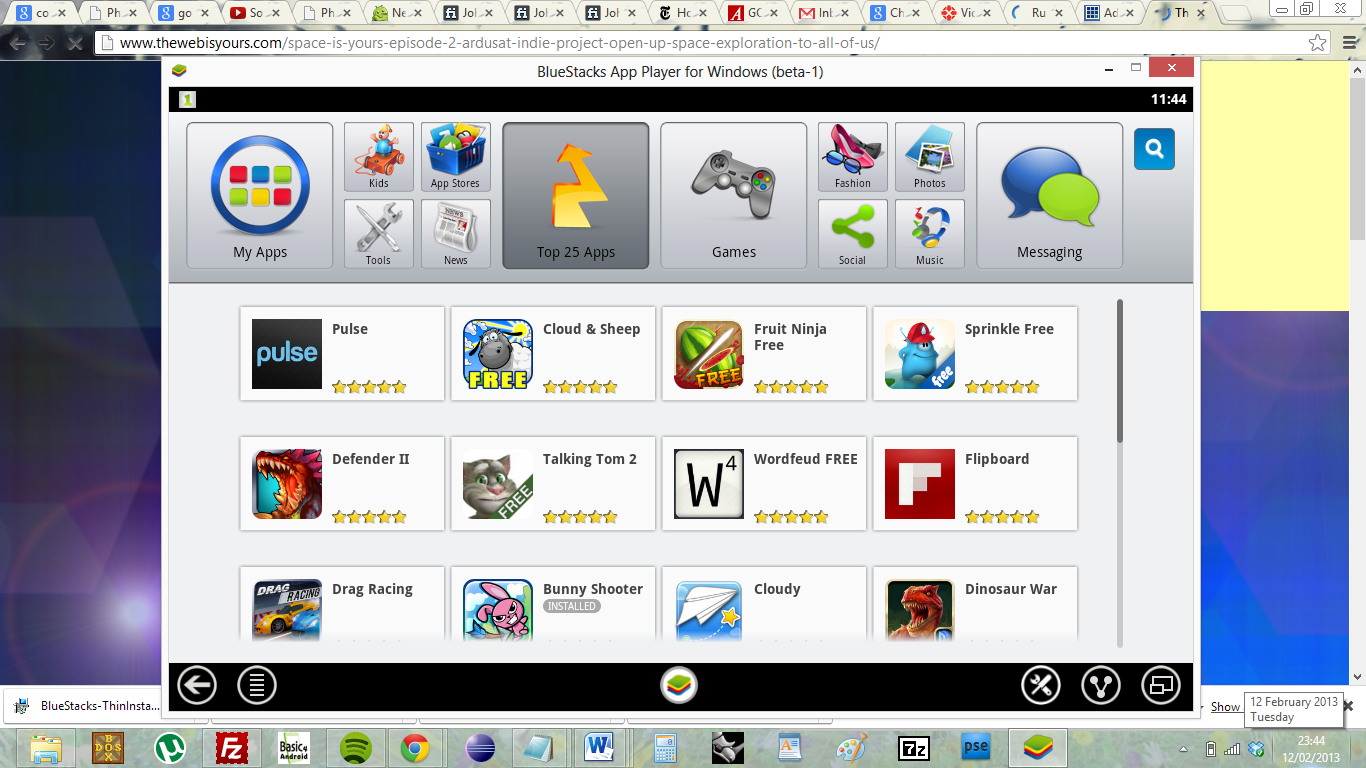Open Microsoft Word from the taskbar
This screenshot has height=768, width=1366.
(x=600, y=747)
